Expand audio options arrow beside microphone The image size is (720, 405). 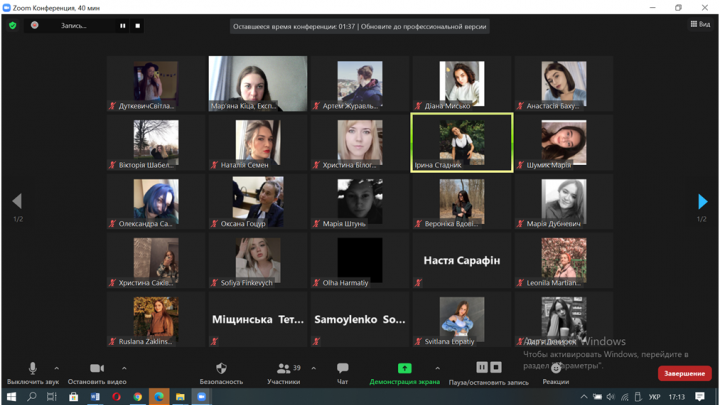coord(57,368)
